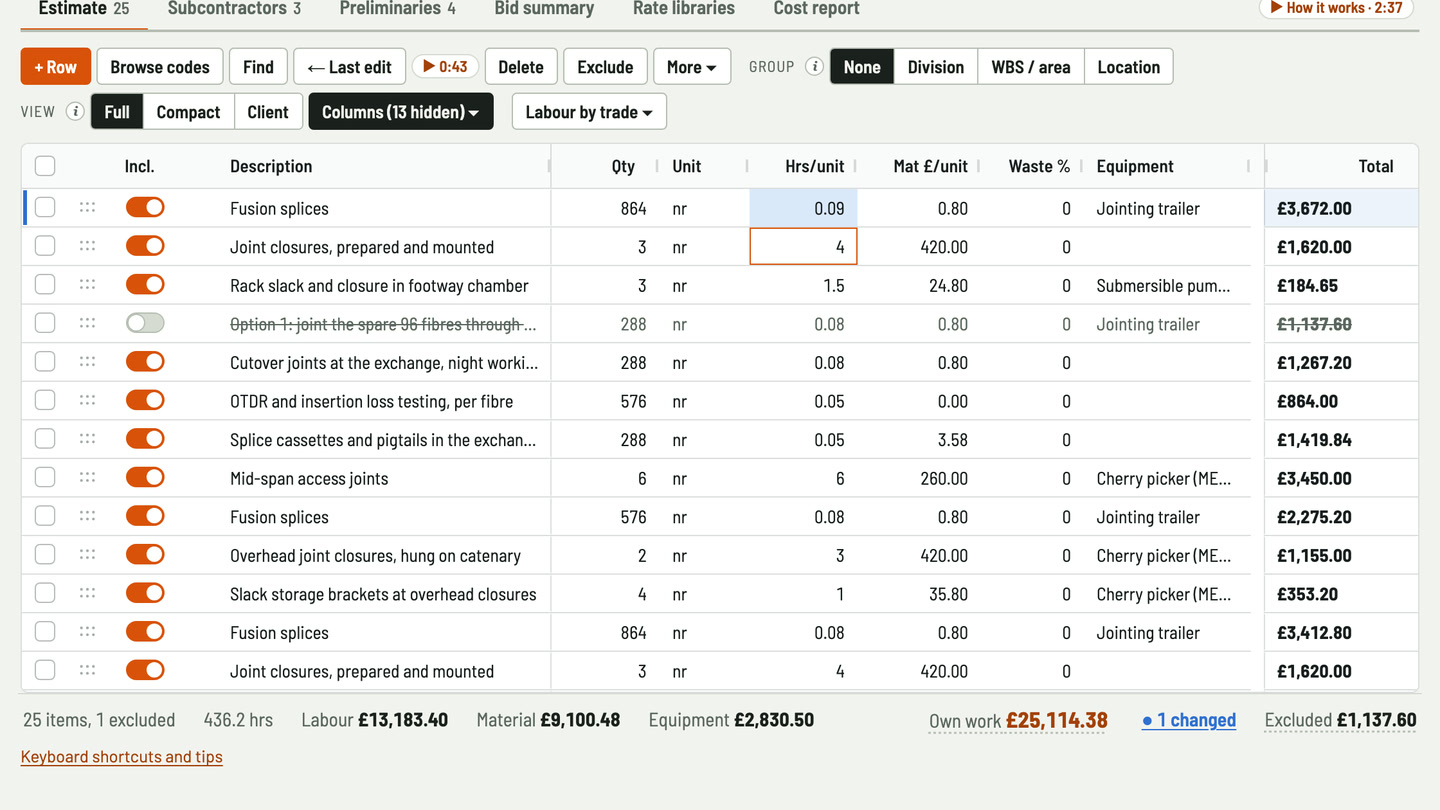Group rows by Location
Image resolution: width=1440 pixels, height=810 pixels.
pos(1129,67)
